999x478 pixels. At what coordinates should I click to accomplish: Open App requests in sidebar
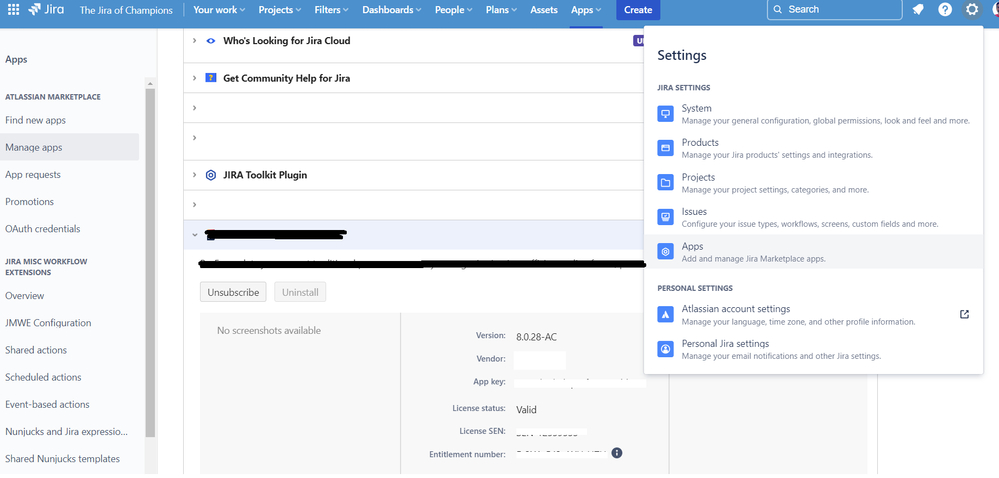33,175
